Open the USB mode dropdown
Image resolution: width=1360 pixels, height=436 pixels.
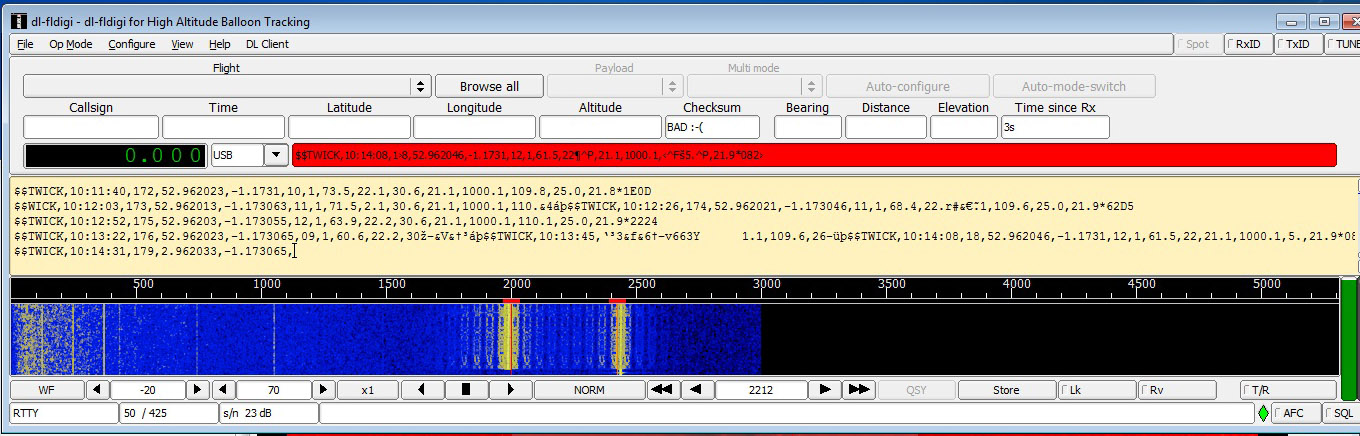pos(276,155)
